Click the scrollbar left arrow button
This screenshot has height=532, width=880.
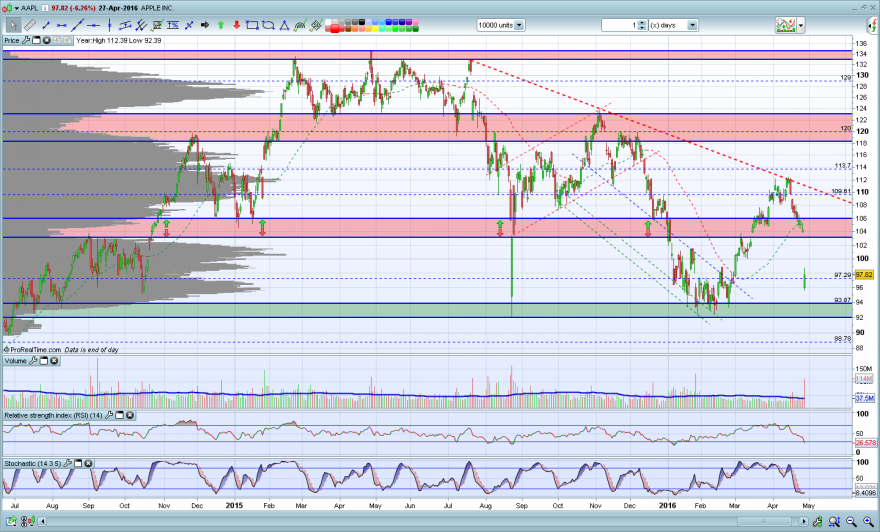42,522
